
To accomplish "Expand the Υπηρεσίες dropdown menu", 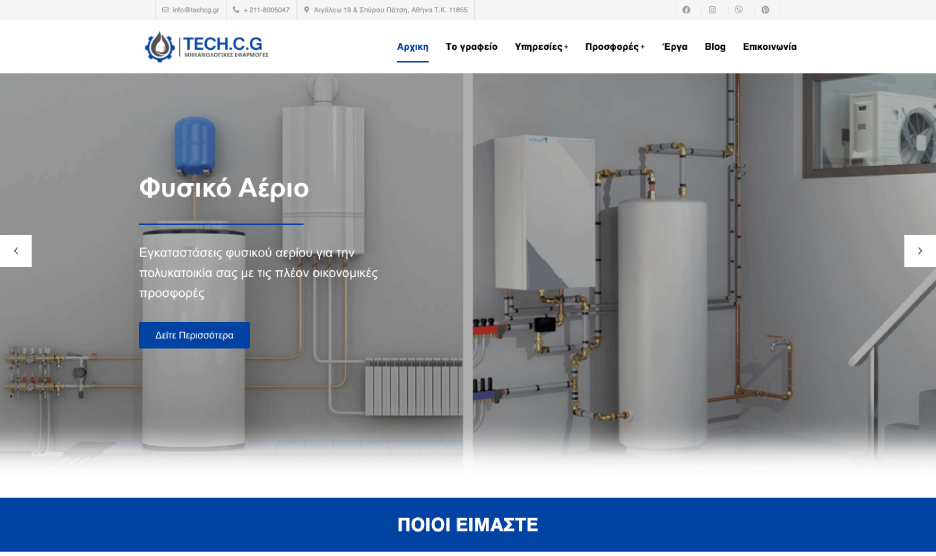I will [x=541, y=47].
